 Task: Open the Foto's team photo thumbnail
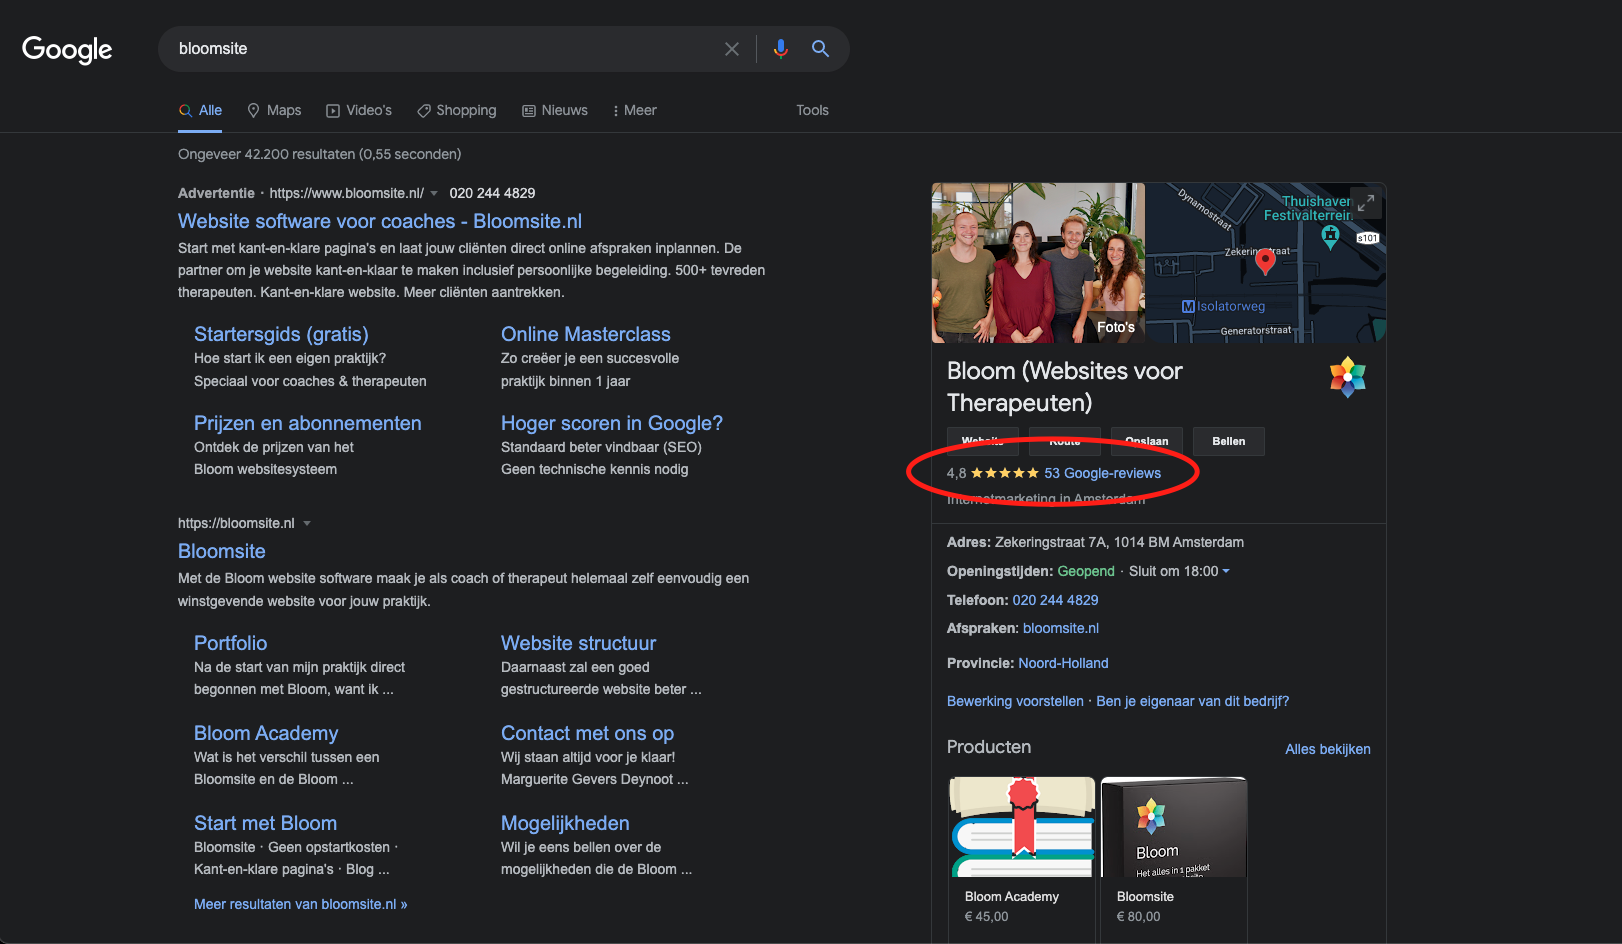pos(1038,263)
